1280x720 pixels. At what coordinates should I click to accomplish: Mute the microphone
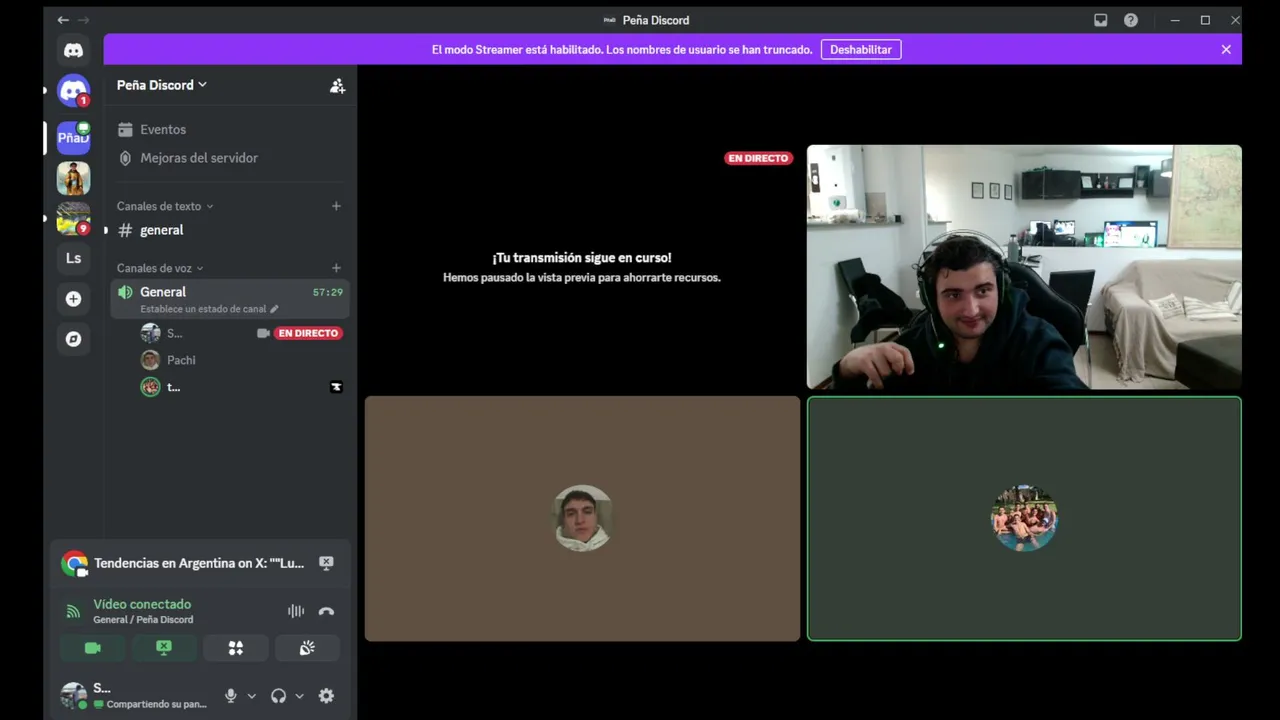pyautogui.click(x=231, y=696)
